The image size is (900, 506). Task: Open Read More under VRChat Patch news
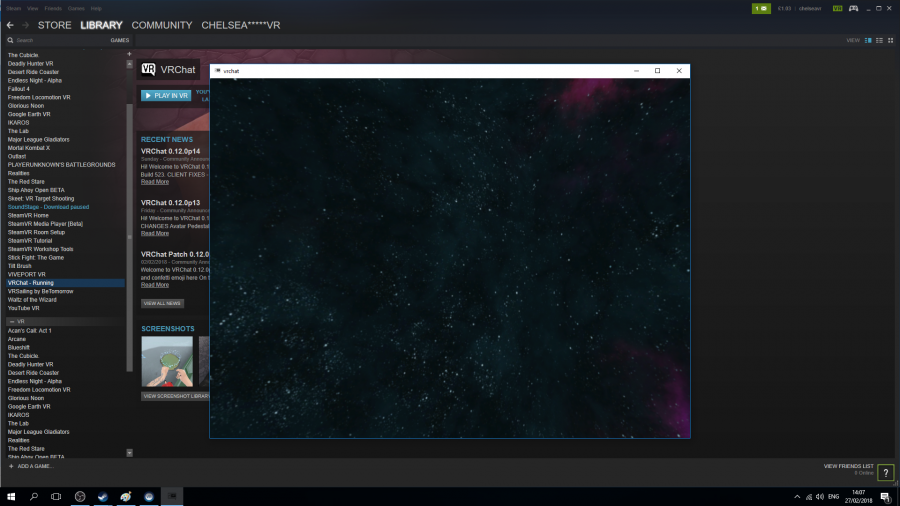pyautogui.click(x=155, y=285)
